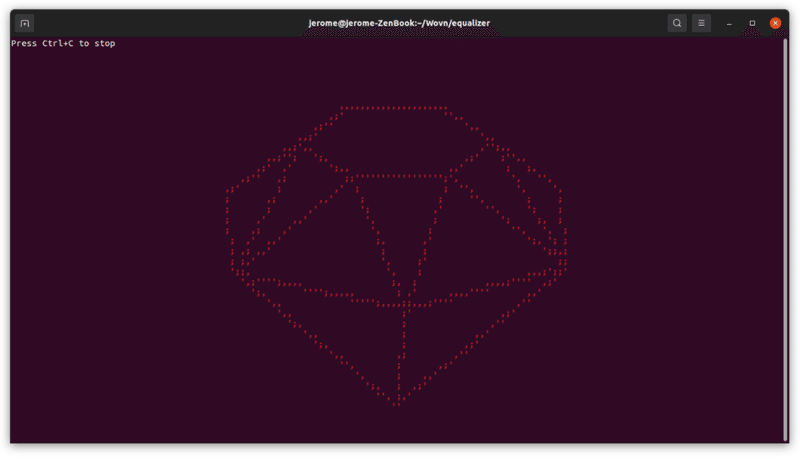Click the jerome@jerome-ZenBook window title
The height and width of the screenshot is (459, 800).
point(399,23)
